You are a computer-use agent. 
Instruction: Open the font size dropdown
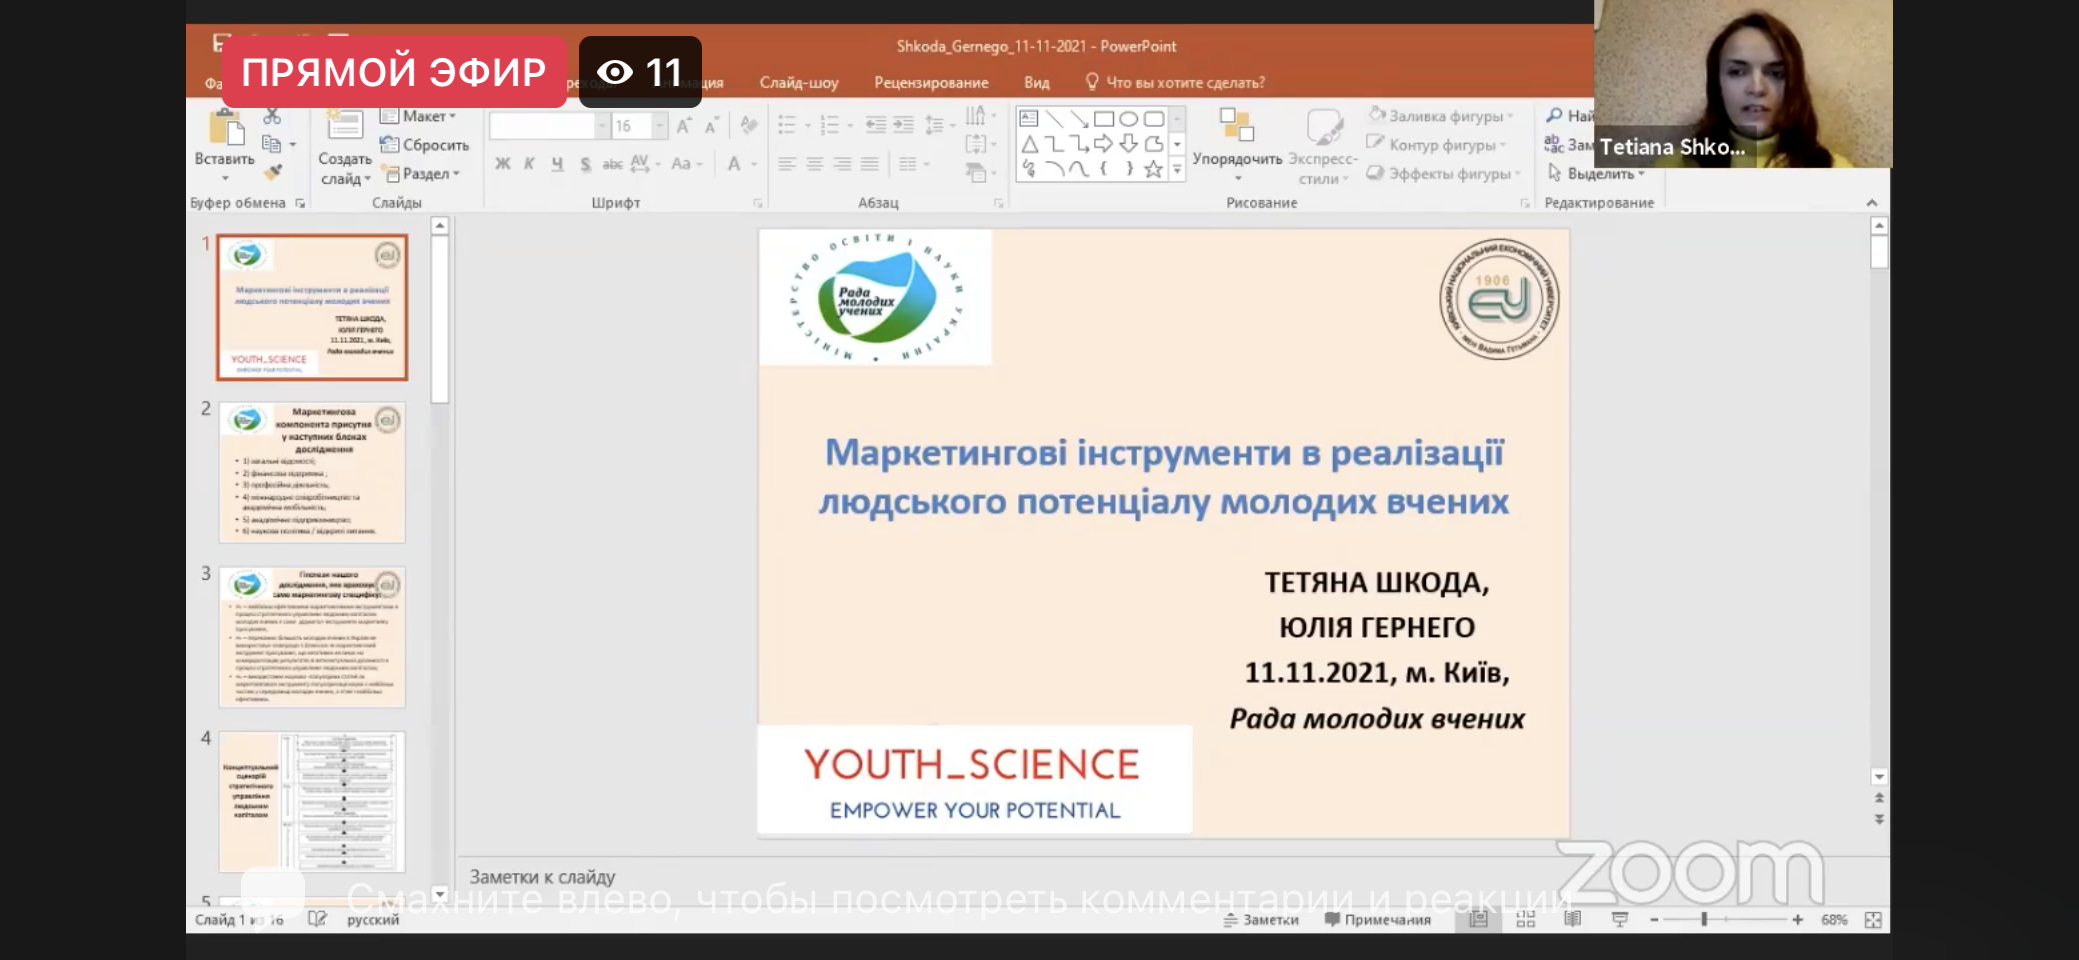tap(659, 126)
